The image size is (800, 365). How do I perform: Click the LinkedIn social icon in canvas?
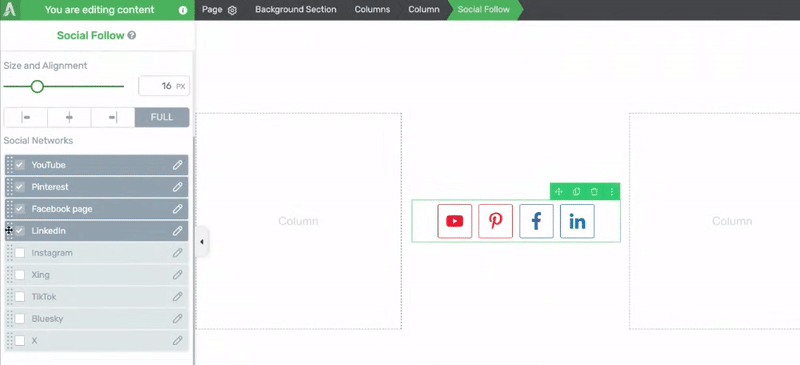[577, 221]
